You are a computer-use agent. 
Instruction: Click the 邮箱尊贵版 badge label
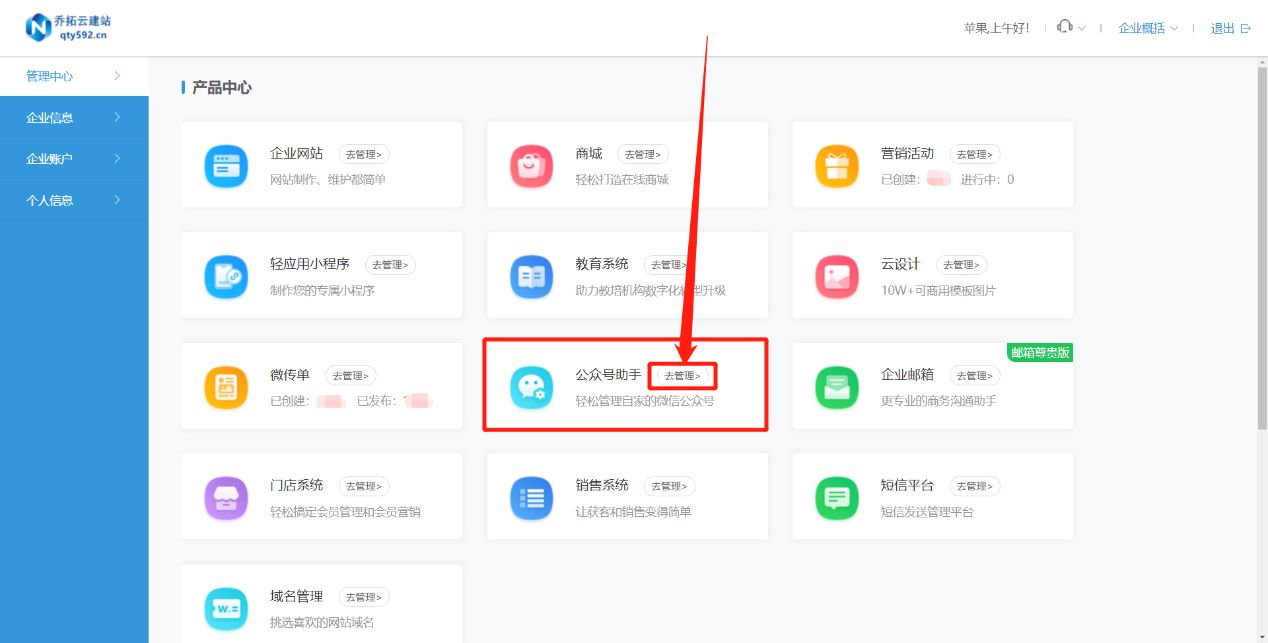[1038, 352]
